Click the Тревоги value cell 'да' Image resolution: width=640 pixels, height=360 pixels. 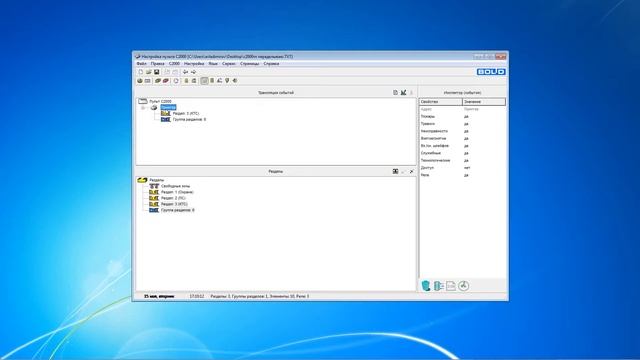(466, 124)
